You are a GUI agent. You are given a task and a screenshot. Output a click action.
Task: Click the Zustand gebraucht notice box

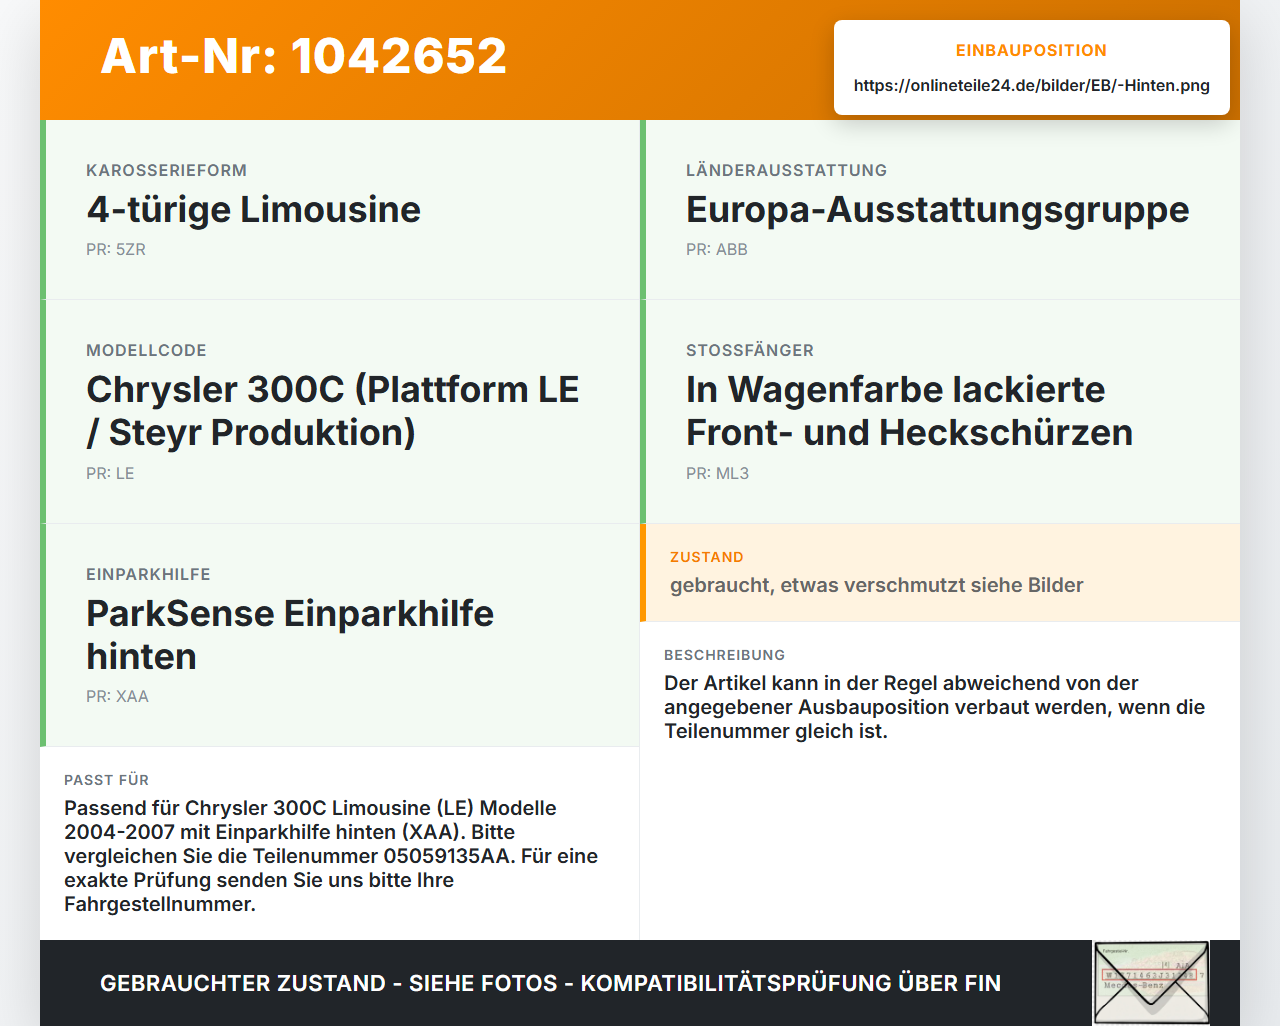tap(940, 573)
